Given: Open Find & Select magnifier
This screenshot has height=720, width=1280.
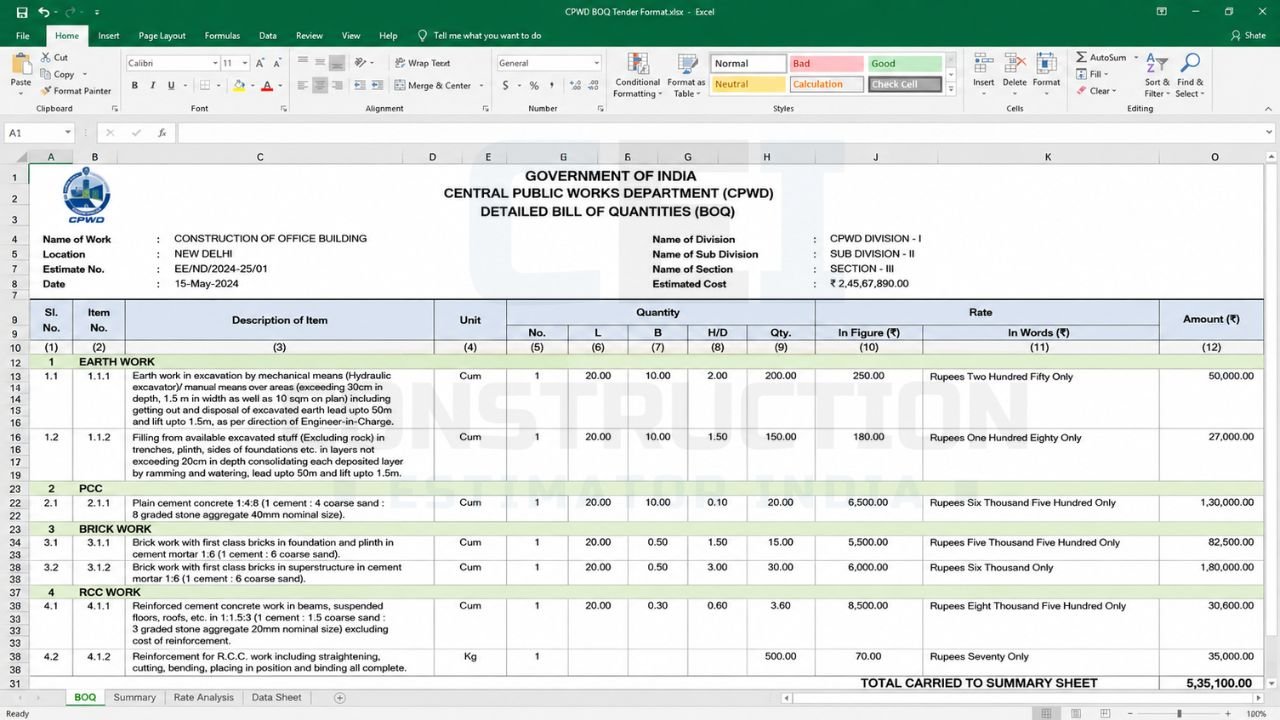Looking at the screenshot, I should click(1190, 75).
